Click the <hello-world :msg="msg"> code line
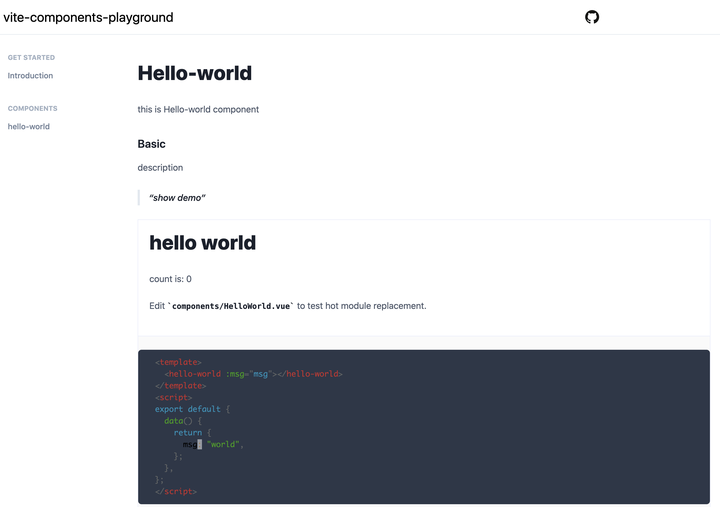The image size is (720, 507). 254,374
